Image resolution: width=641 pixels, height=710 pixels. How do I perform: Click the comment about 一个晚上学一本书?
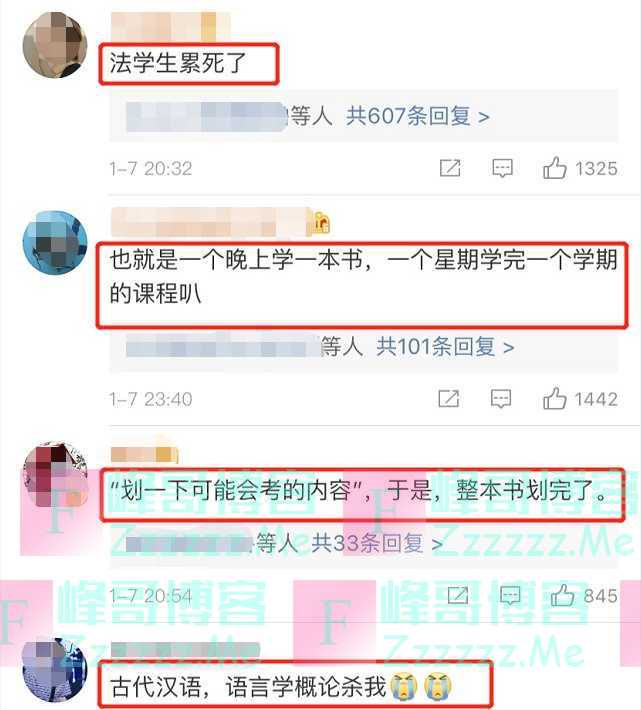(x=364, y=277)
